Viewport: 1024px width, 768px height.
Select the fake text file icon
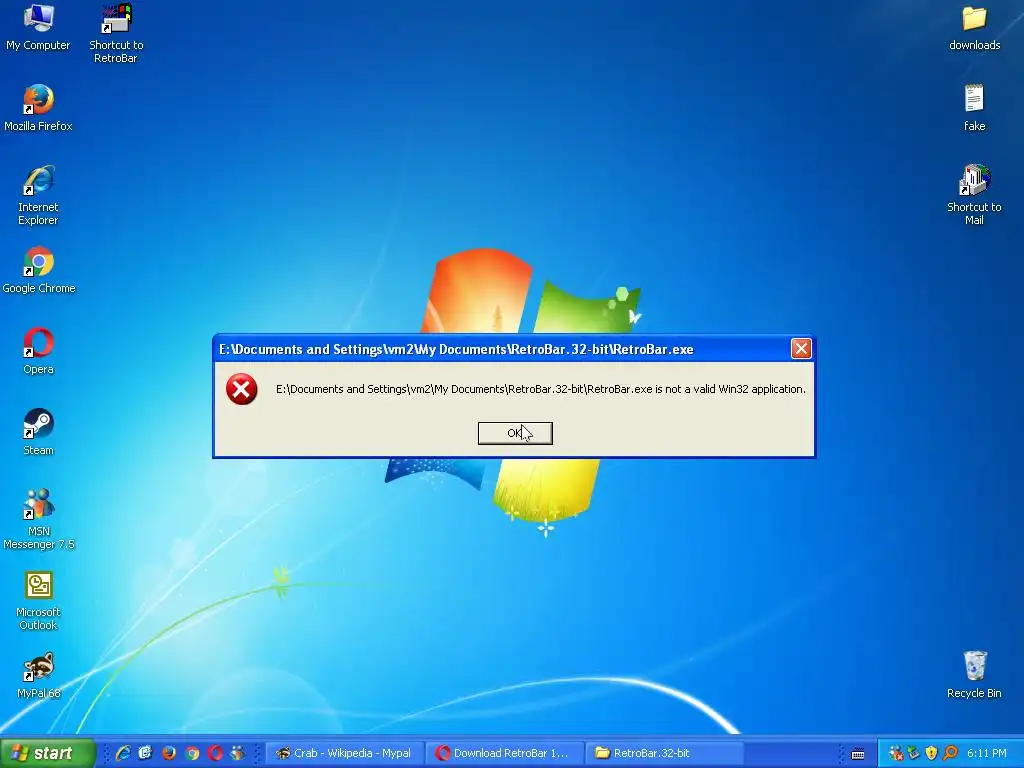[974, 108]
